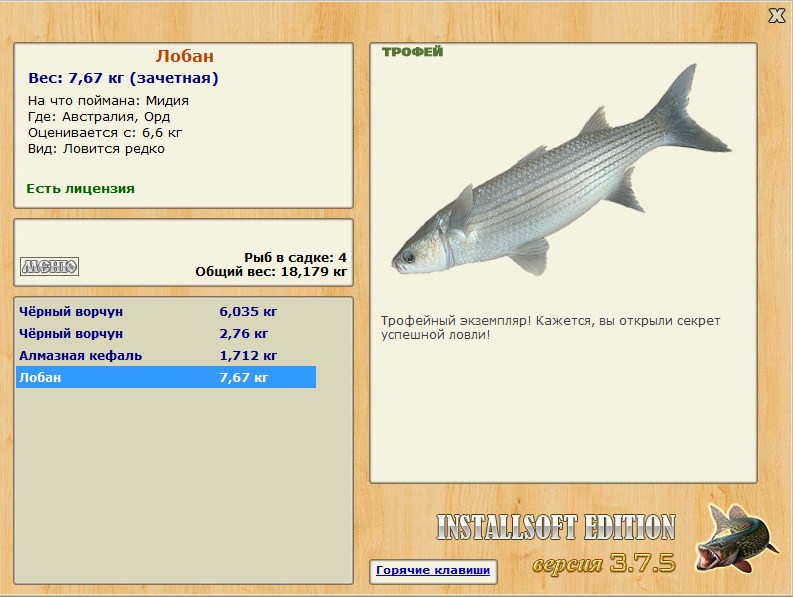
Task: Click the 6,035 кг weight value
Action: click(248, 312)
